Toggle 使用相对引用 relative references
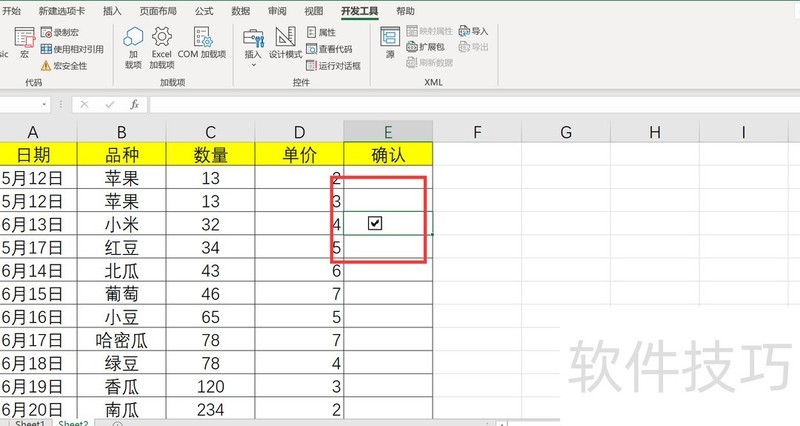 (72, 49)
